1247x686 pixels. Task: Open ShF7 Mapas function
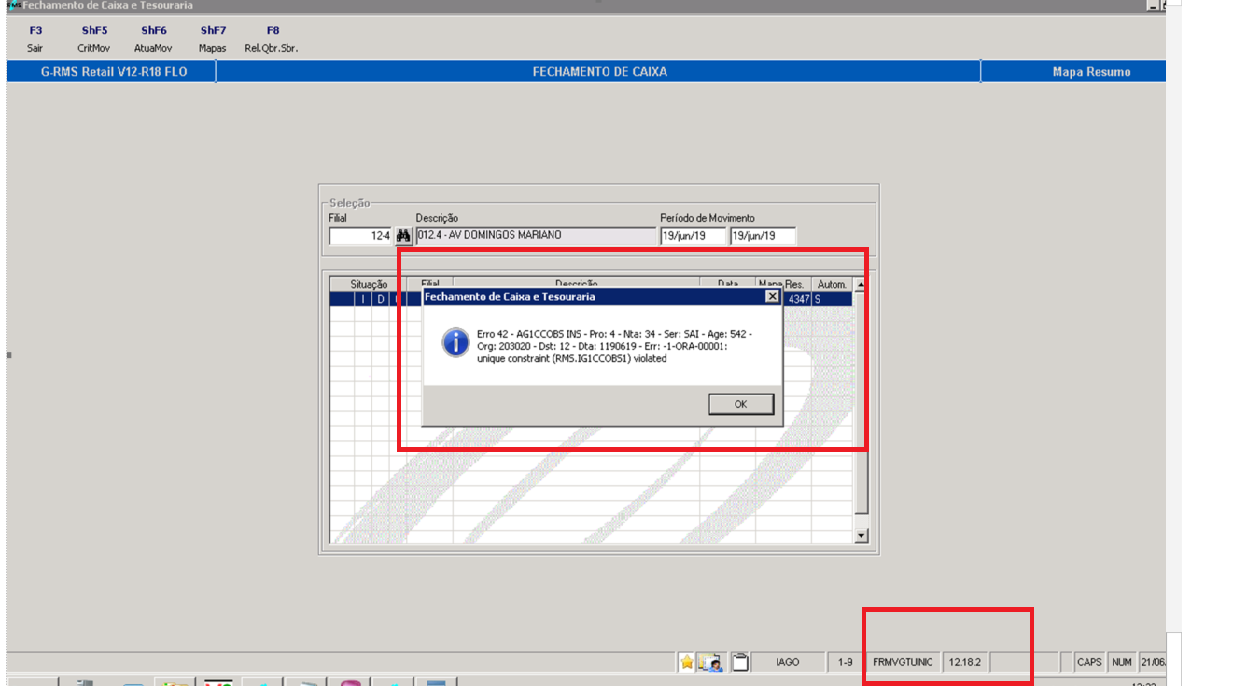click(x=213, y=39)
